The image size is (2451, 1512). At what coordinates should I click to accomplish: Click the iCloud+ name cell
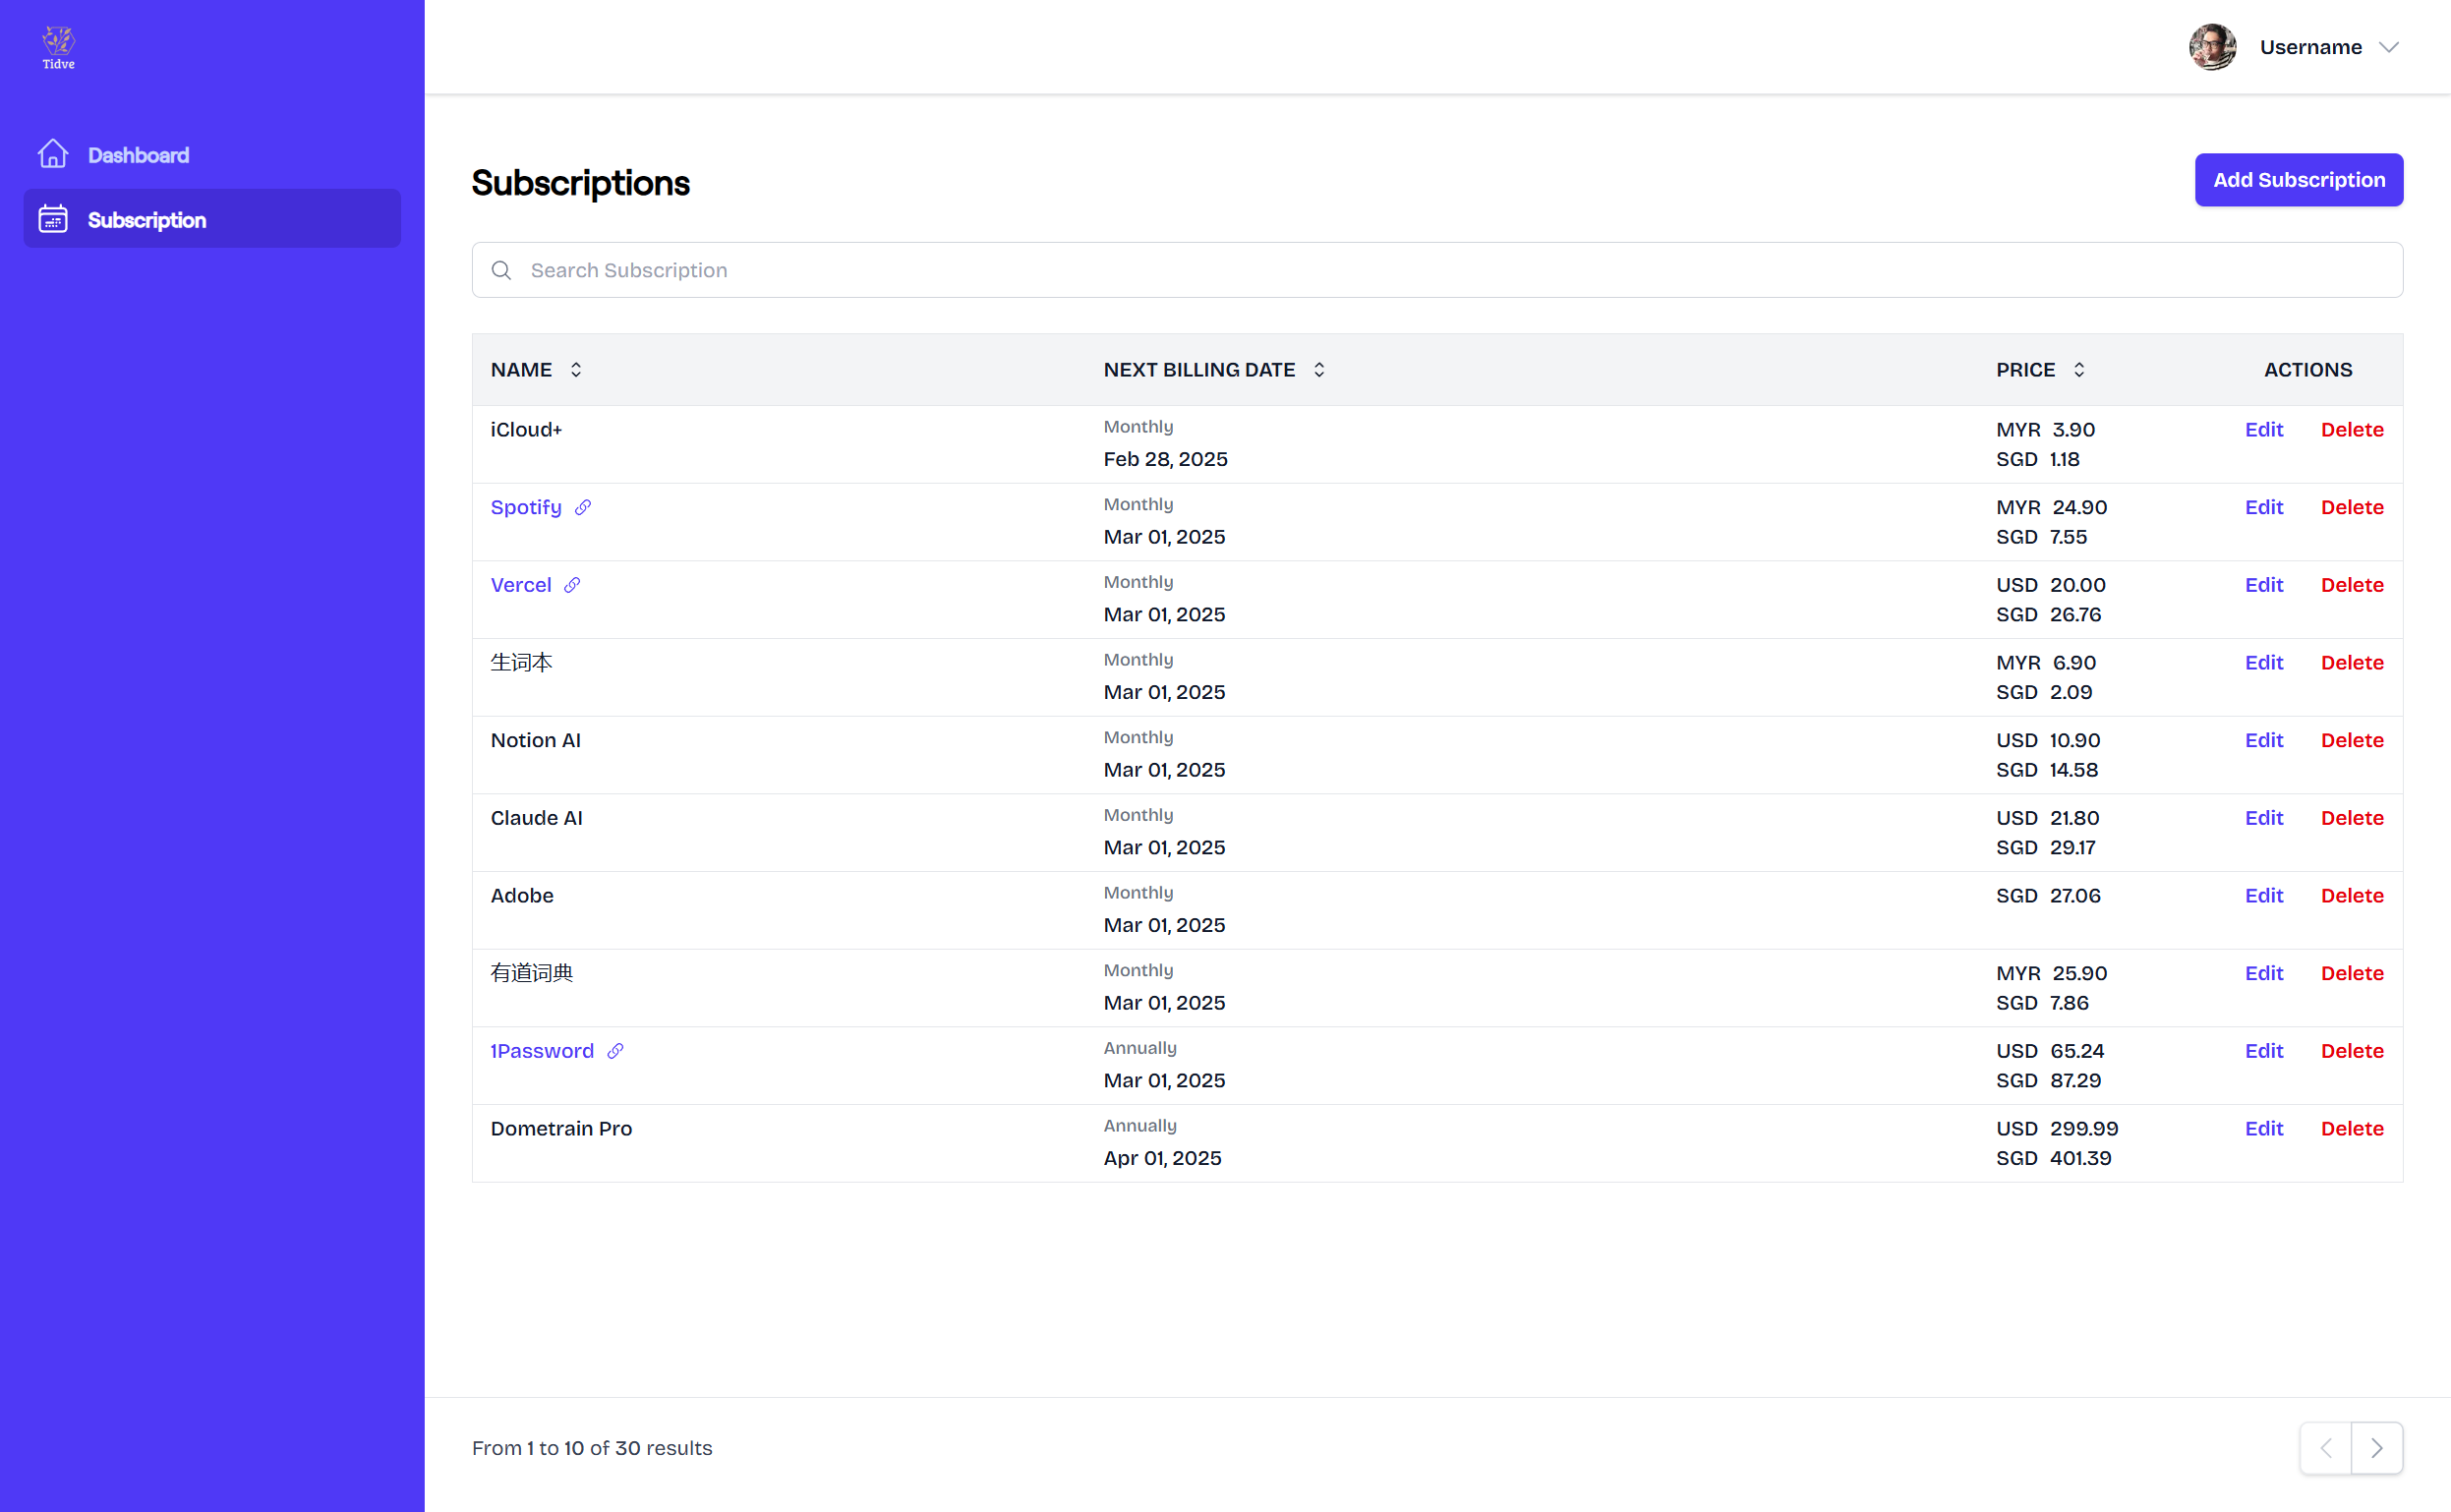526,430
